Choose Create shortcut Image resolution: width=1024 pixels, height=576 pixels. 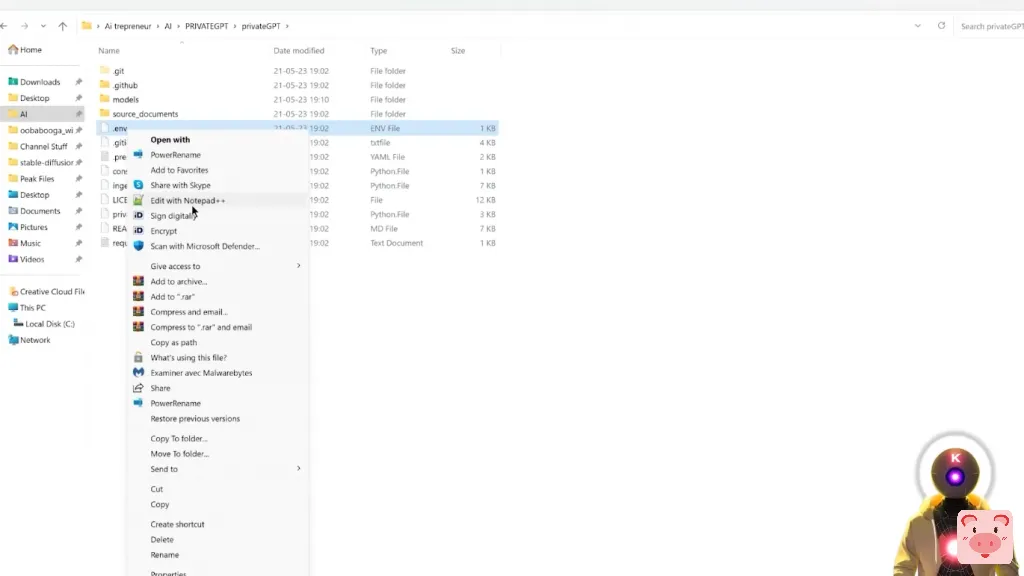[x=177, y=524]
